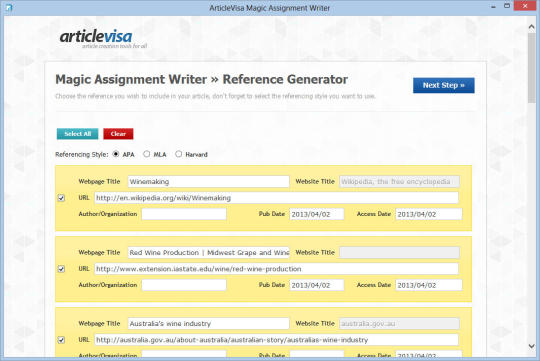This screenshot has width=540, height=361.
Task: Edit the Winemaking webpage title field
Action: pos(208,182)
